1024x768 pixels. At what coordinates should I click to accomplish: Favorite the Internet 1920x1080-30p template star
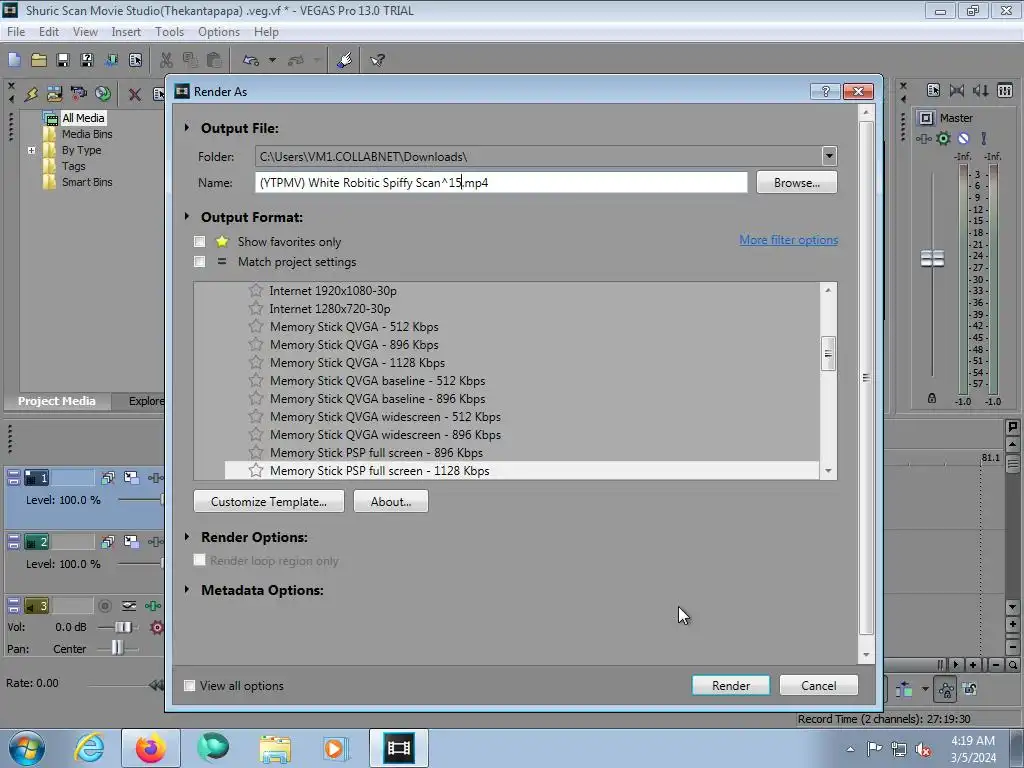click(x=256, y=291)
